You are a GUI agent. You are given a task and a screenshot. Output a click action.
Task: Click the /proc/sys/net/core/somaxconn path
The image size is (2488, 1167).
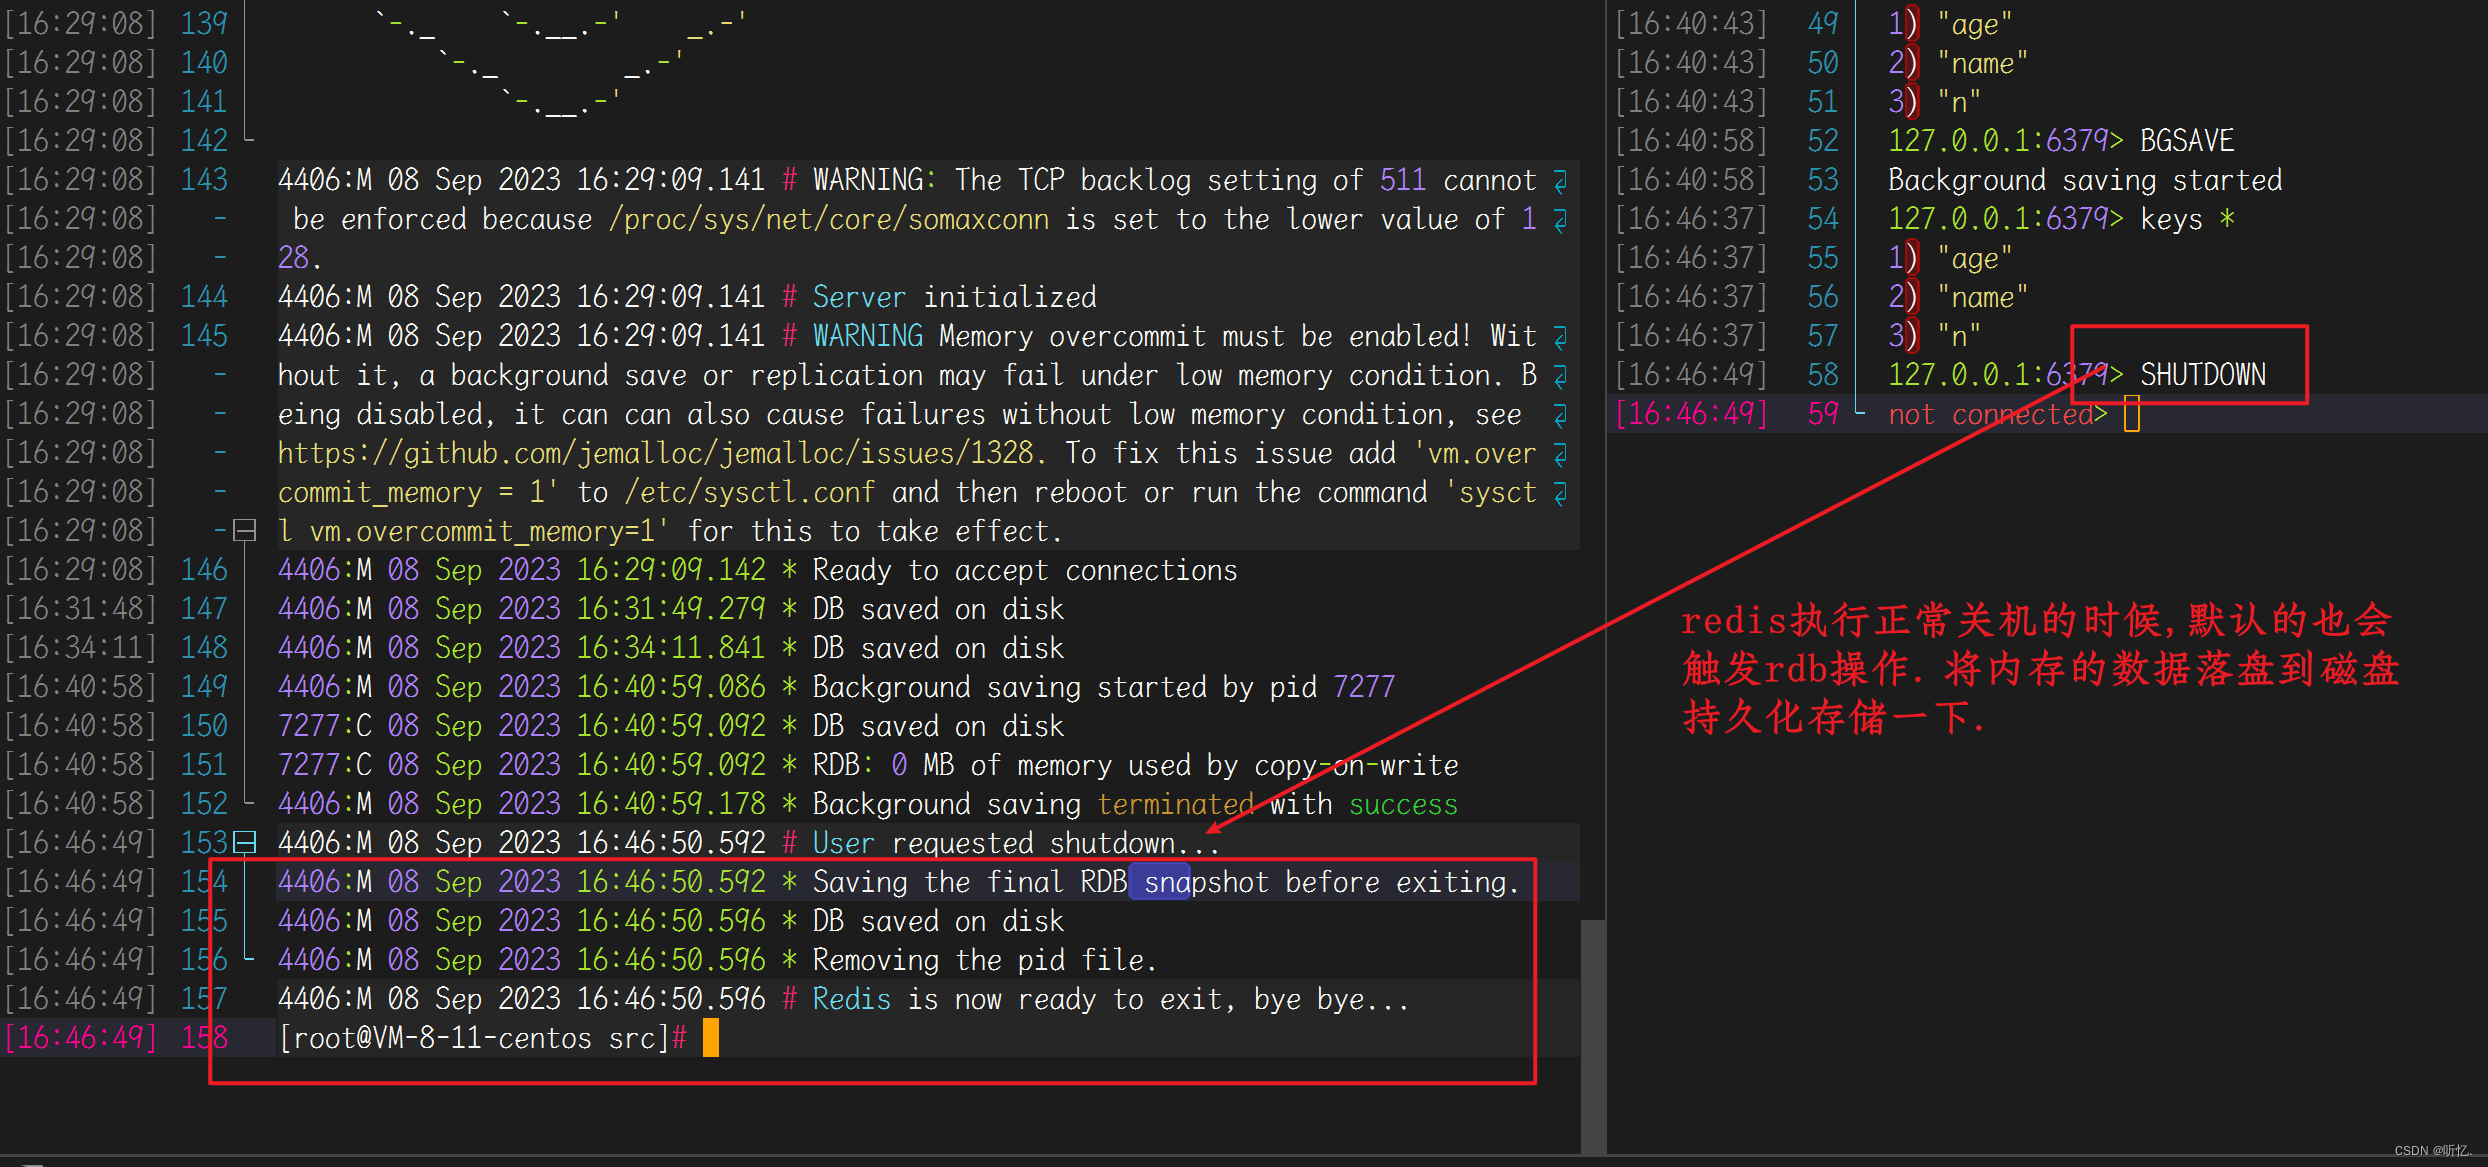829,220
